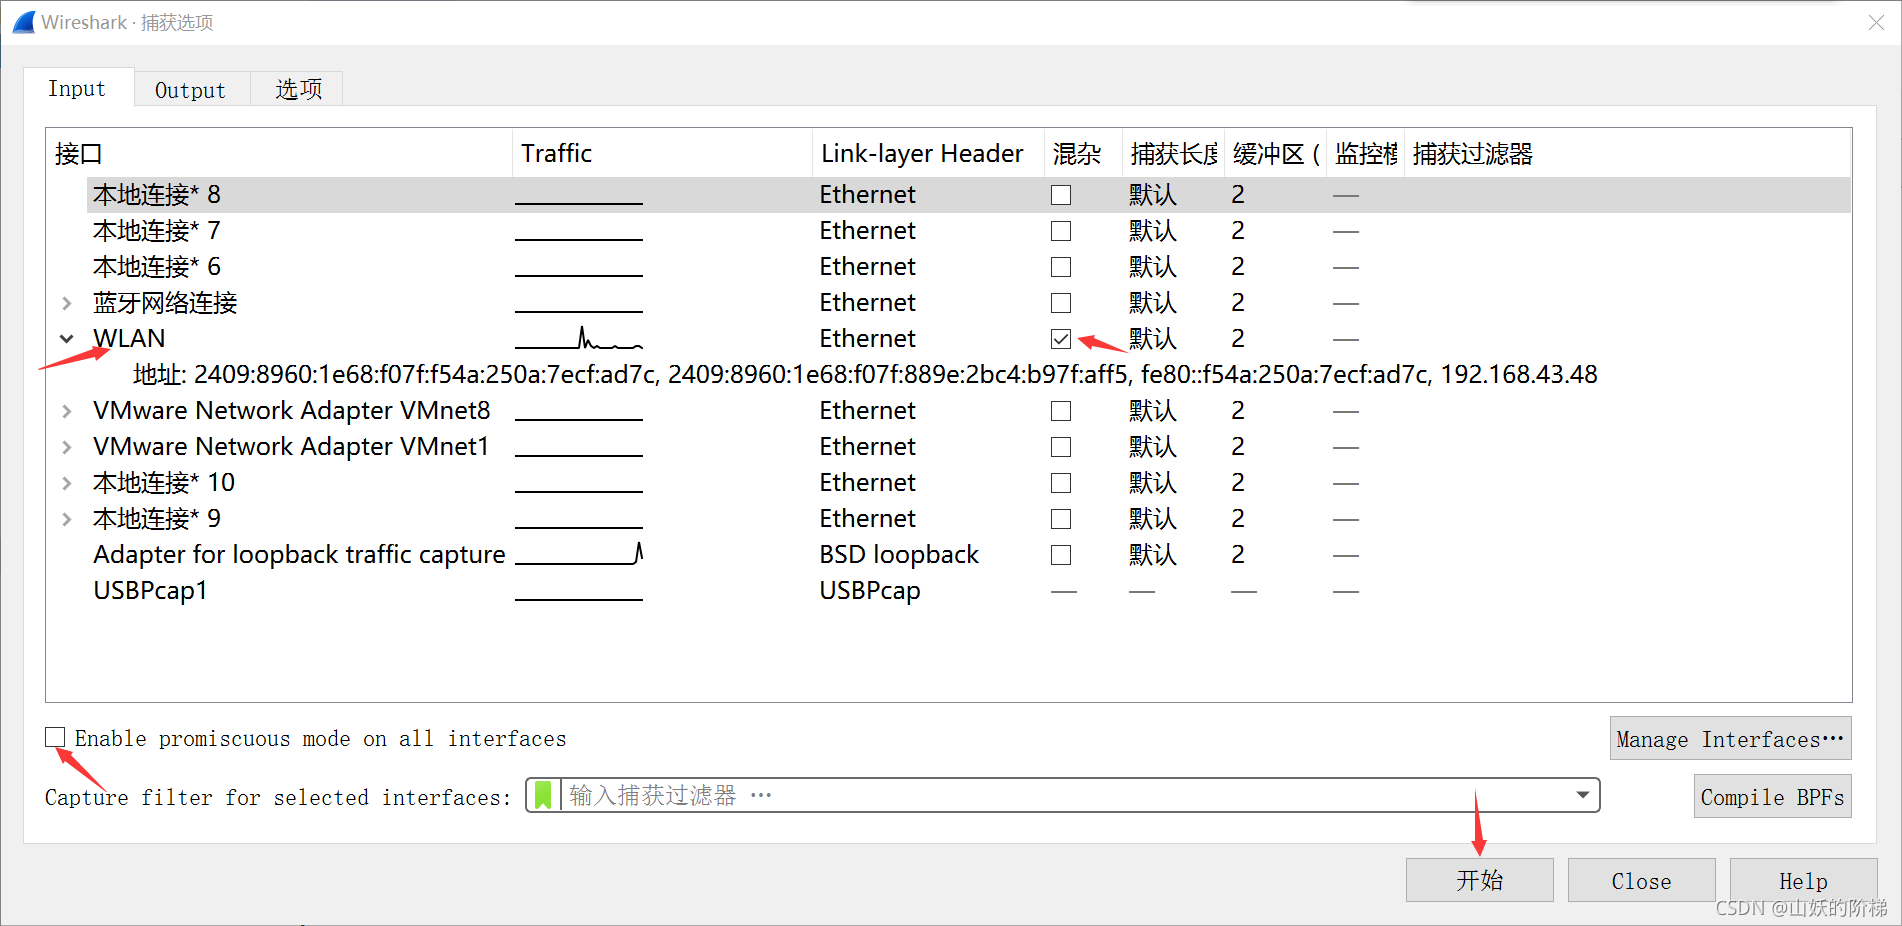
Task: Expand the 本地连接* 9 interface row
Action: coord(66,519)
